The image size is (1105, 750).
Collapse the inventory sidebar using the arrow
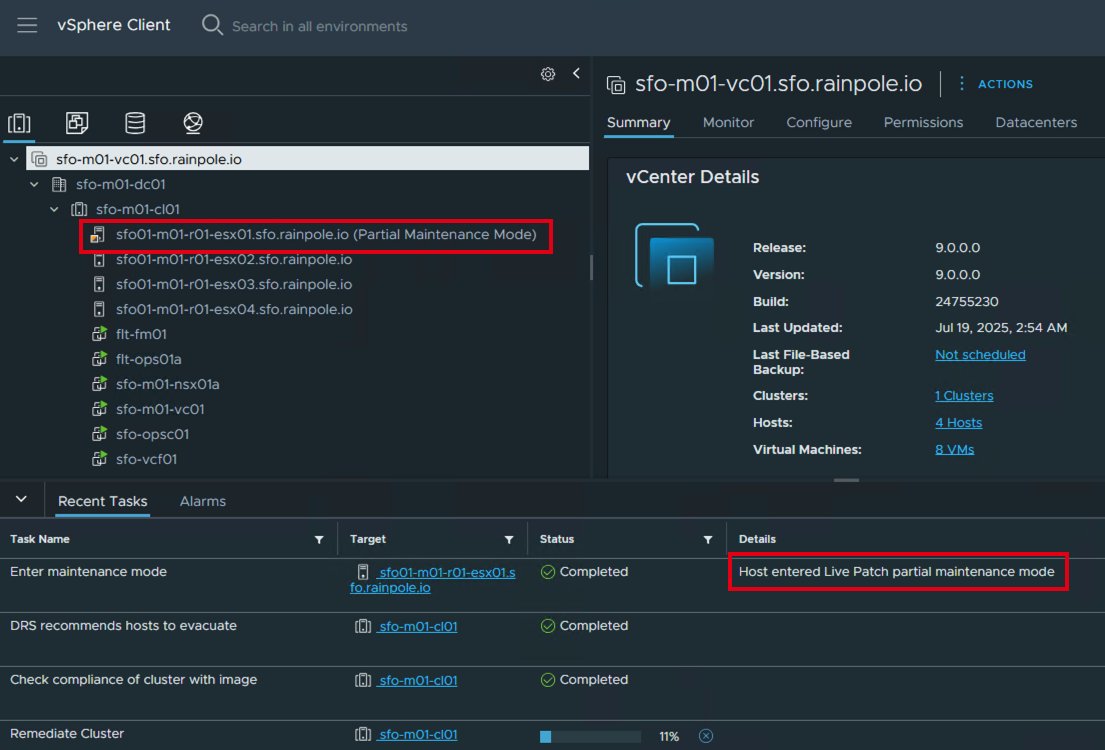click(576, 73)
